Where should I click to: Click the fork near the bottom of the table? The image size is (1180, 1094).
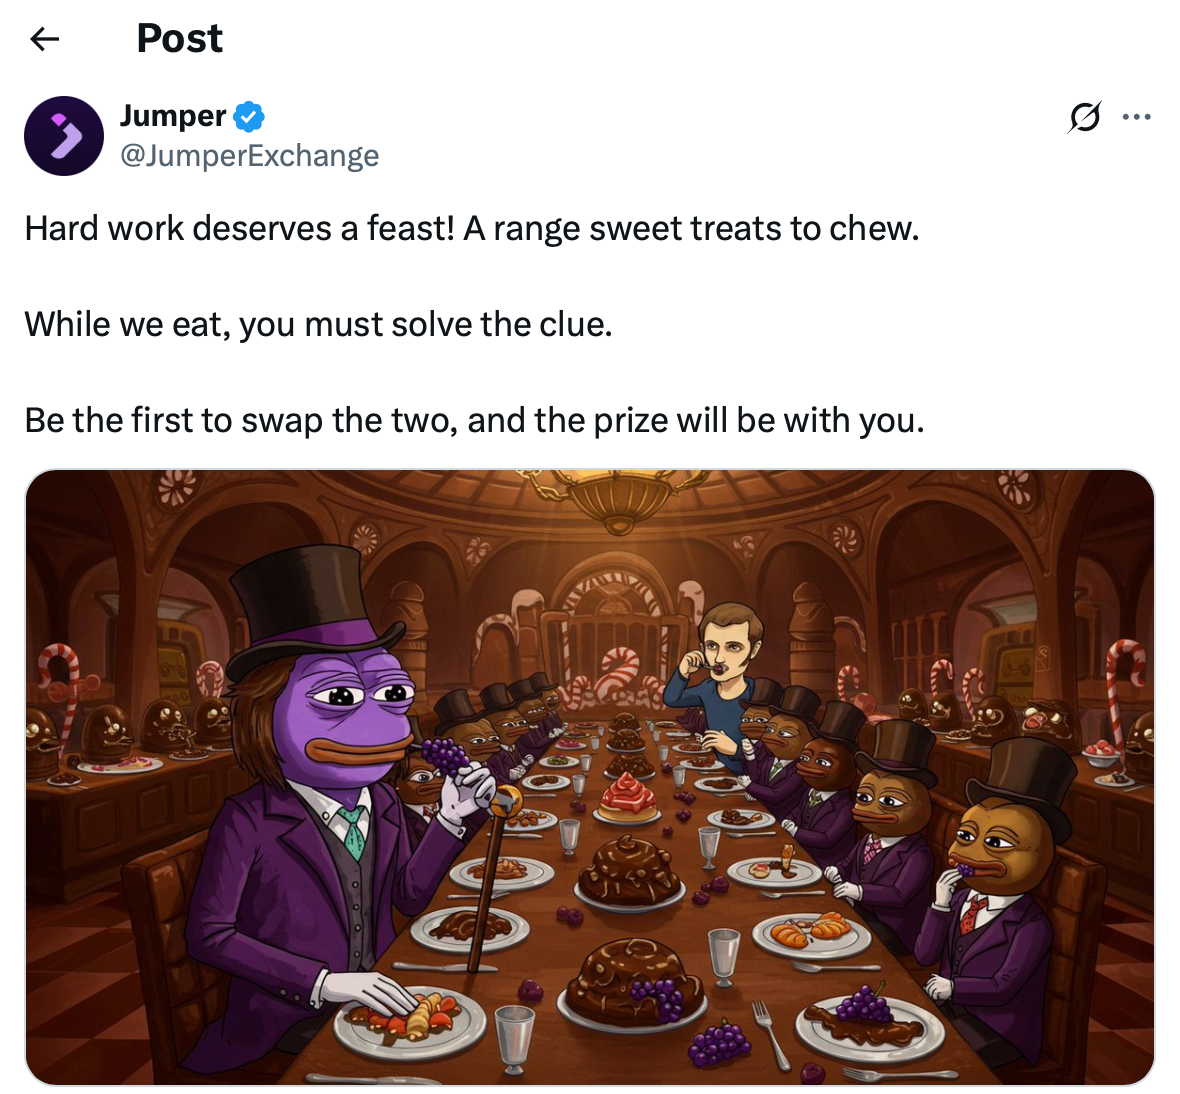pyautogui.click(x=770, y=1035)
